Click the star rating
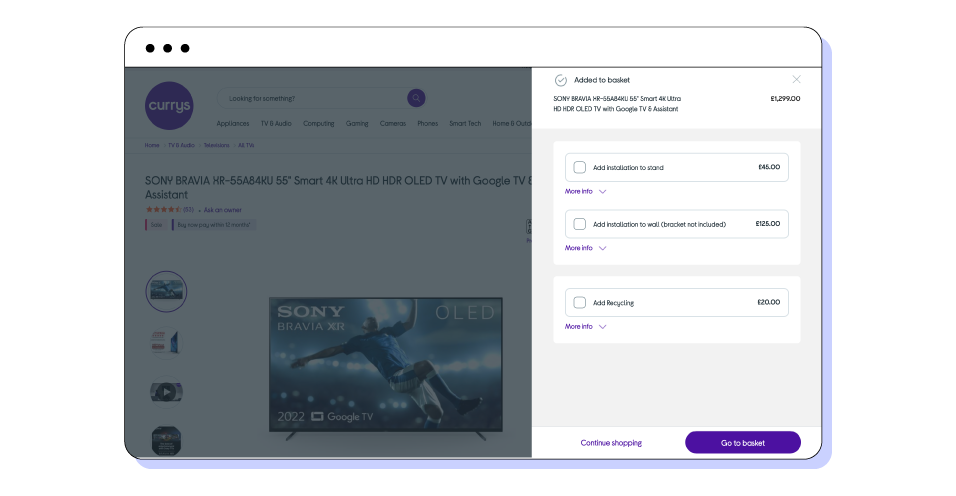956x496 pixels. (163, 210)
